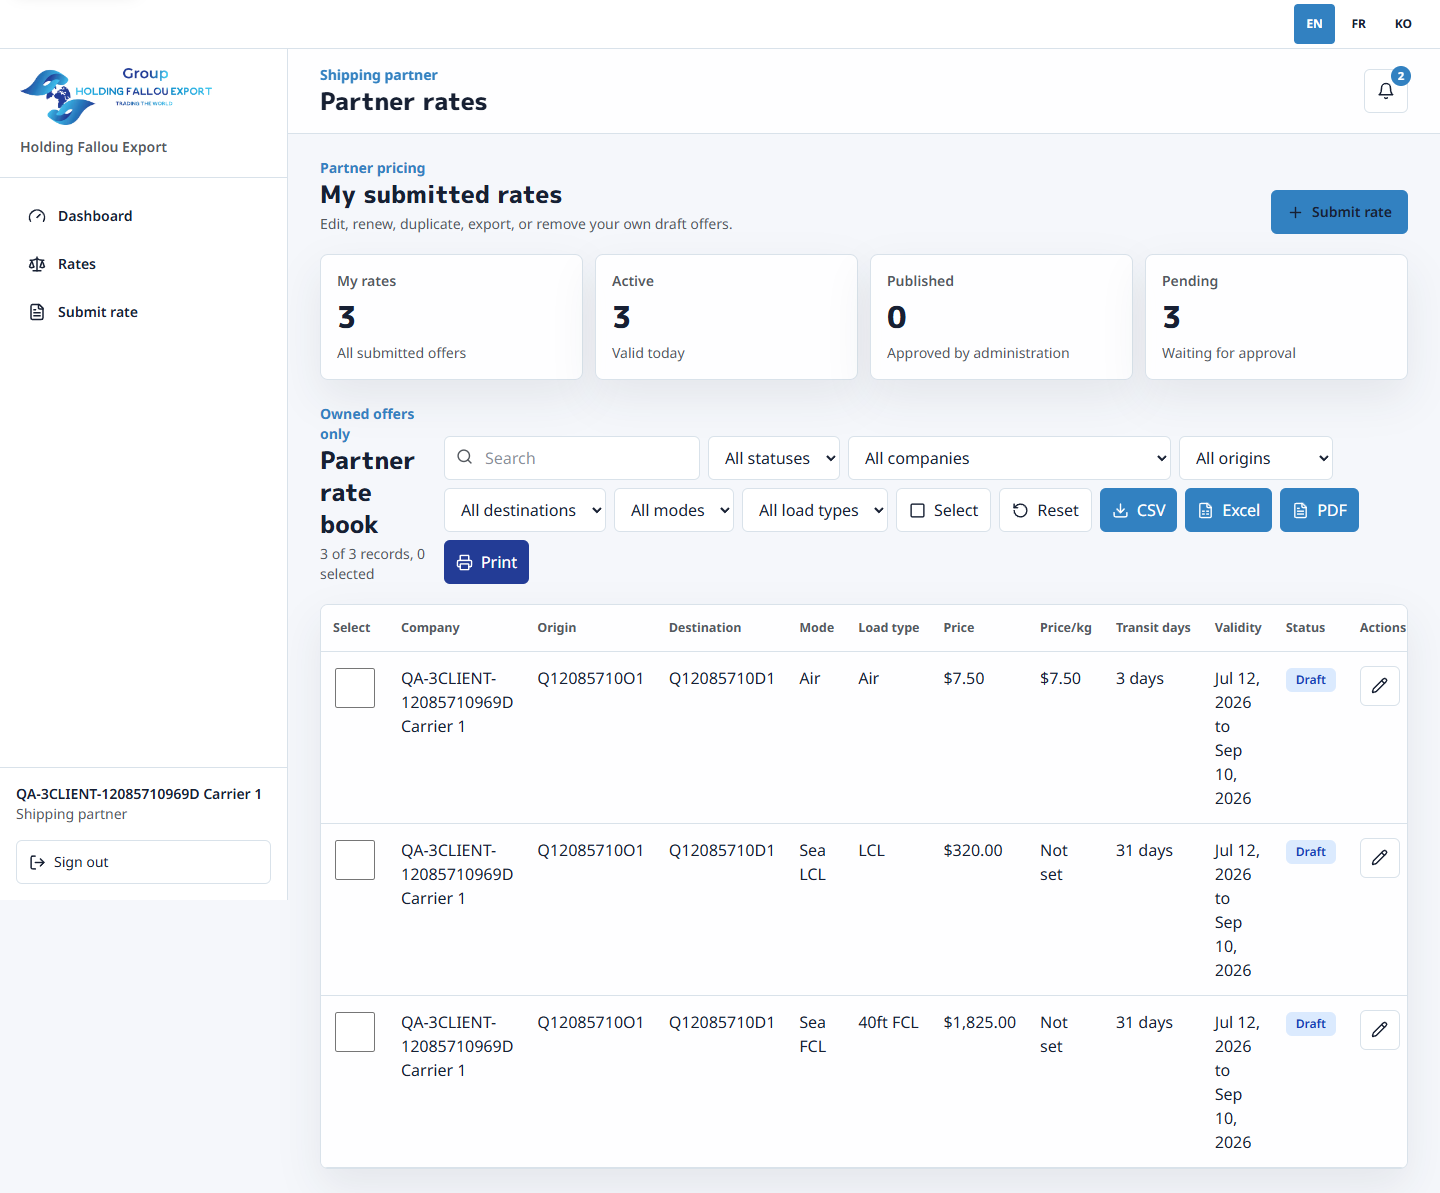Click the 40ft FCL load type cell
This screenshot has height=1193, width=1440.
(888, 1023)
